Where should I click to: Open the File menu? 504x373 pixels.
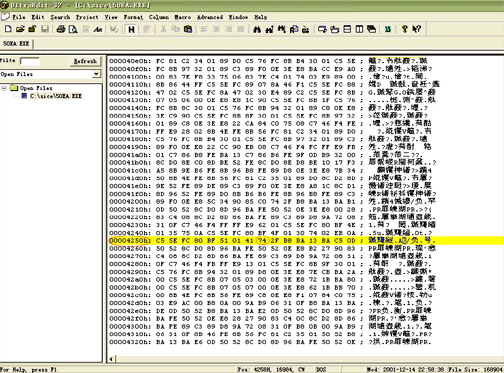pos(19,17)
